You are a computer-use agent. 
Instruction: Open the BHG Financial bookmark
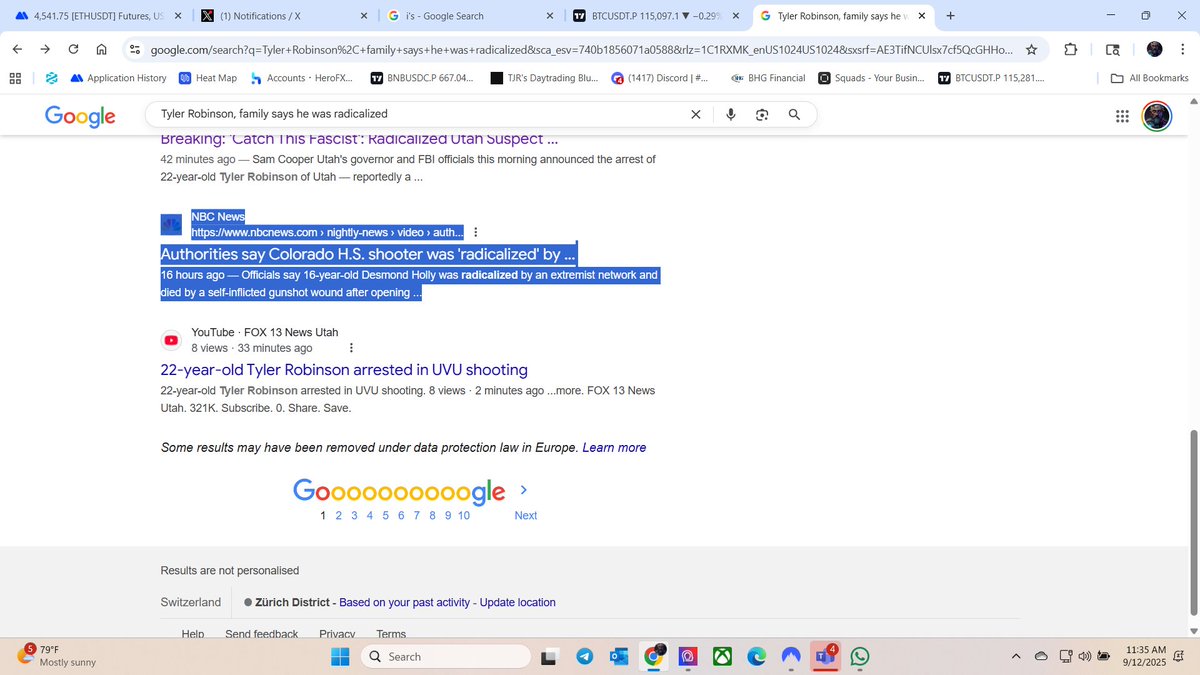click(768, 78)
